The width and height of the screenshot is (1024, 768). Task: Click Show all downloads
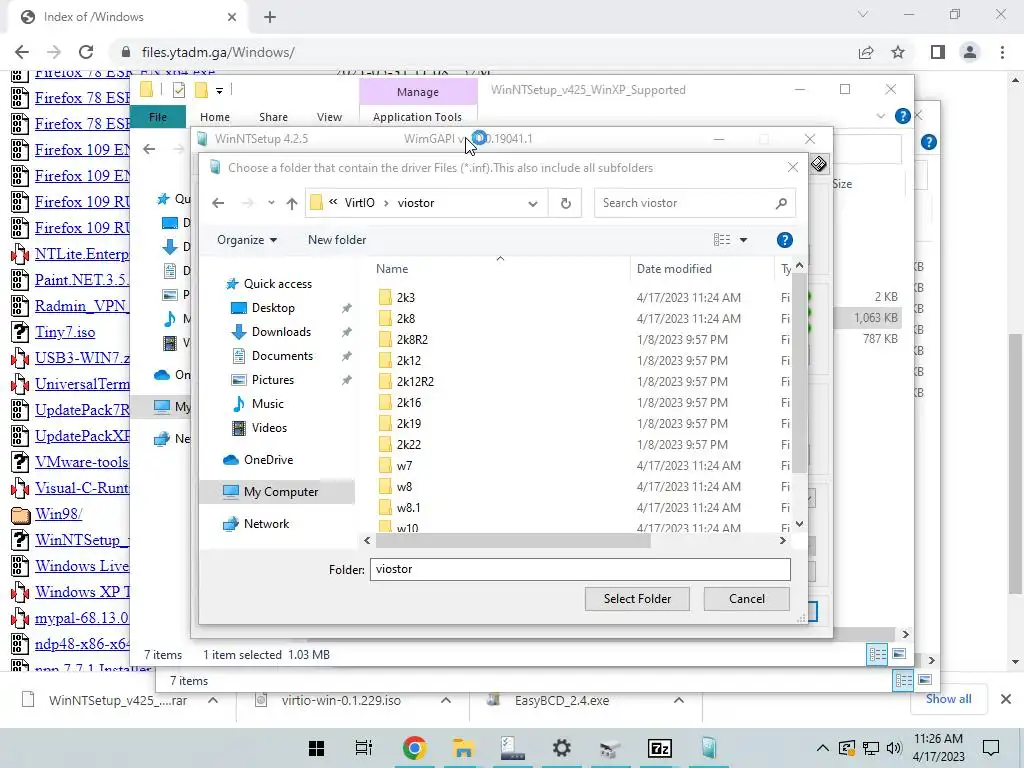[948, 699]
